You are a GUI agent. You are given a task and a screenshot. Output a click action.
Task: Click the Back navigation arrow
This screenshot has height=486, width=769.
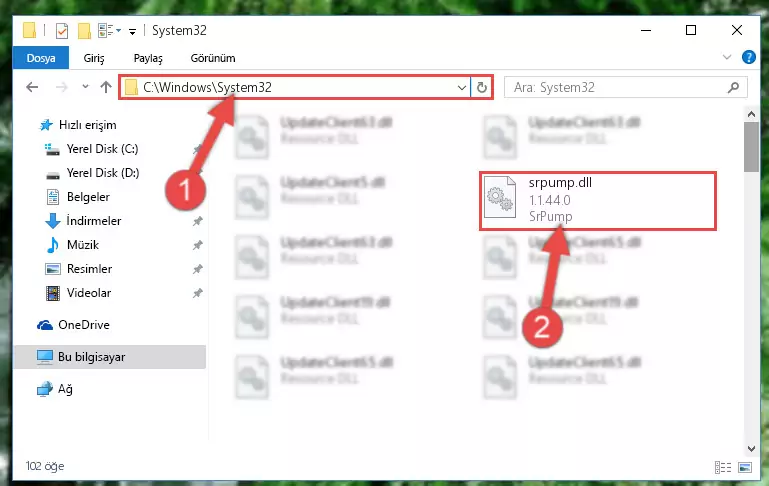point(32,87)
